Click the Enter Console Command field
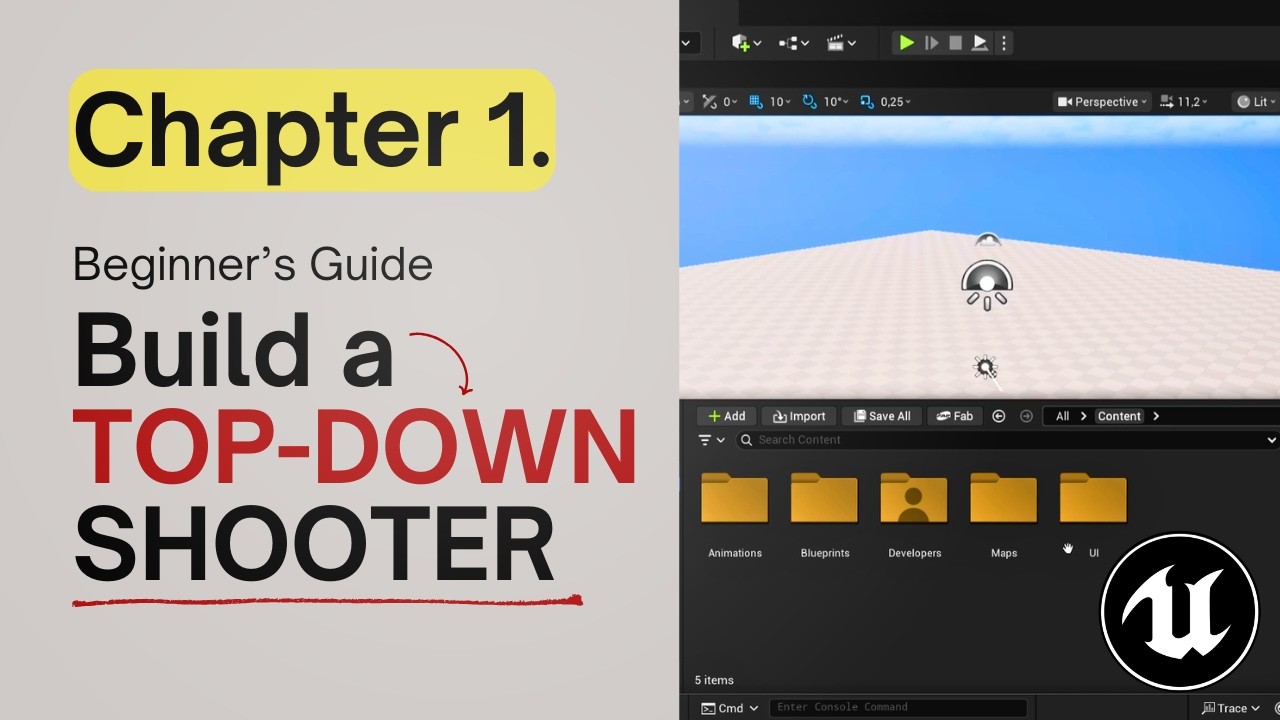 pos(898,708)
